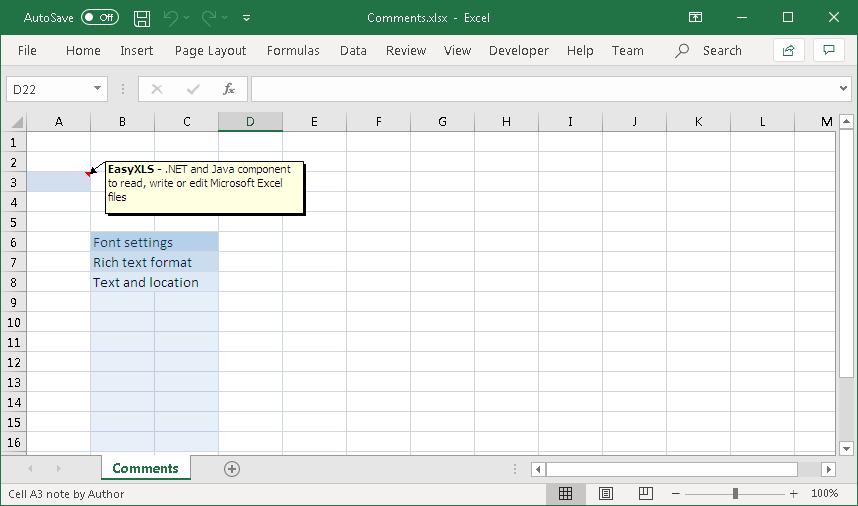Viewport: 858px width, 506px height.
Task: Open Customize Quick Access Toolbar dropdown
Action: point(247,18)
